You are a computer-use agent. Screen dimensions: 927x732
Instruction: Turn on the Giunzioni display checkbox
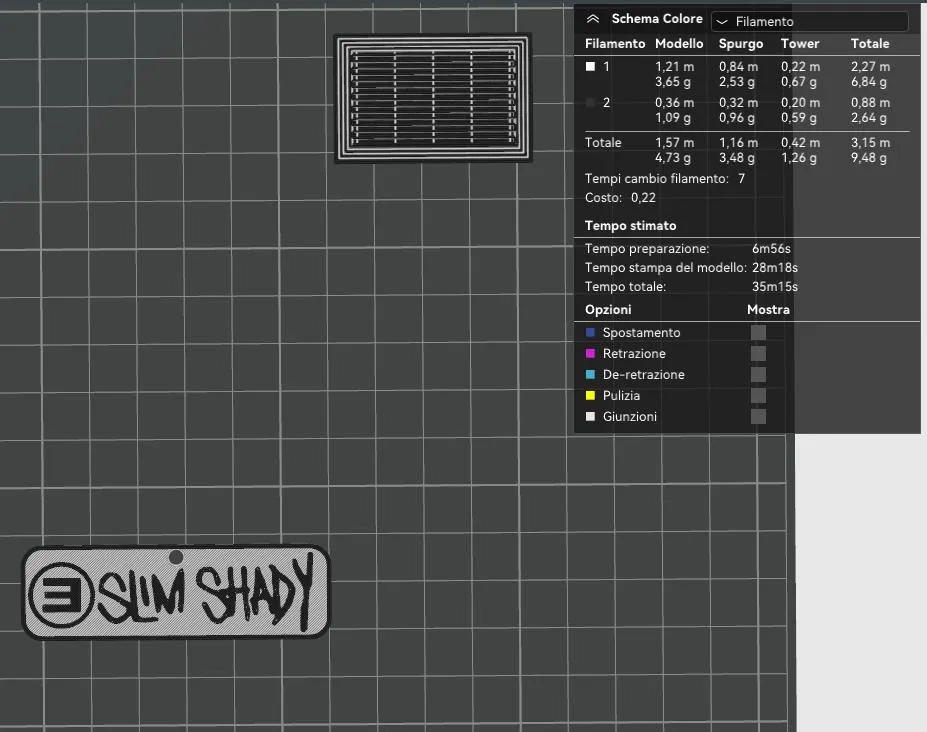pos(759,416)
